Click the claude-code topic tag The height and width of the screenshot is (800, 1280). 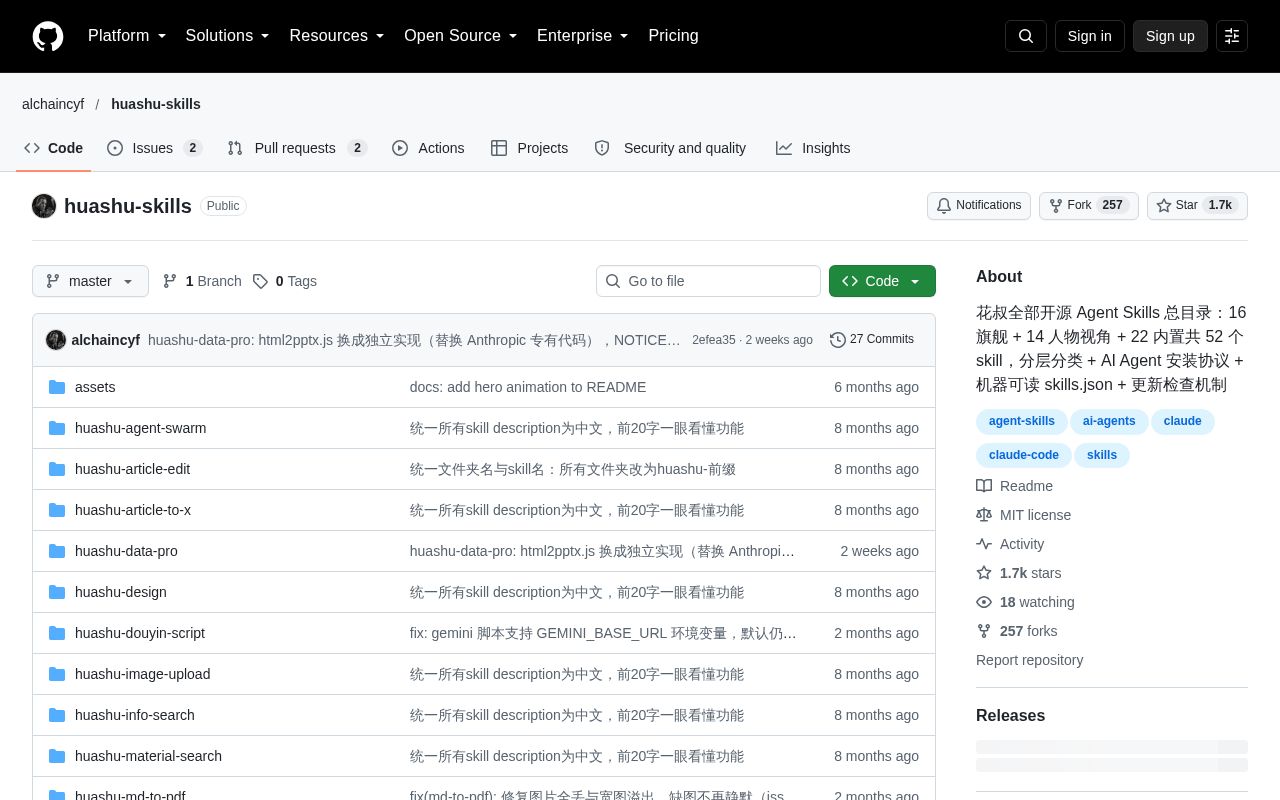click(1023, 455)
